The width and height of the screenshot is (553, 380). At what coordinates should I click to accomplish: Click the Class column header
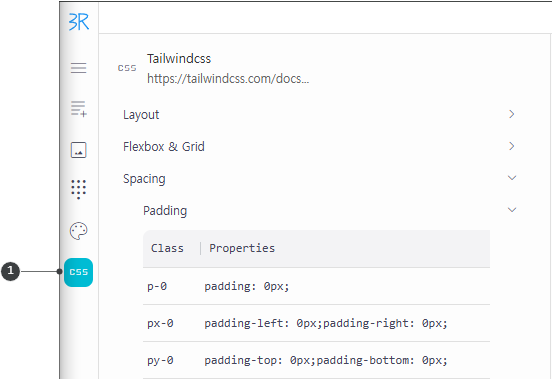[167, 248]
